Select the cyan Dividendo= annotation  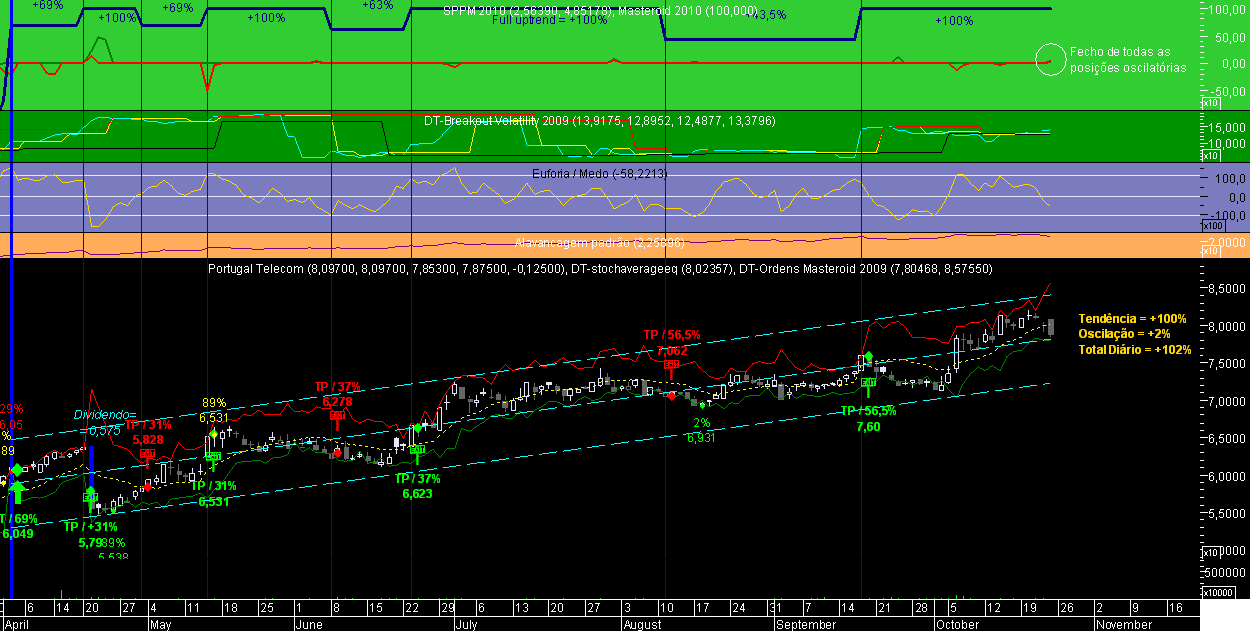coord(105,414)
